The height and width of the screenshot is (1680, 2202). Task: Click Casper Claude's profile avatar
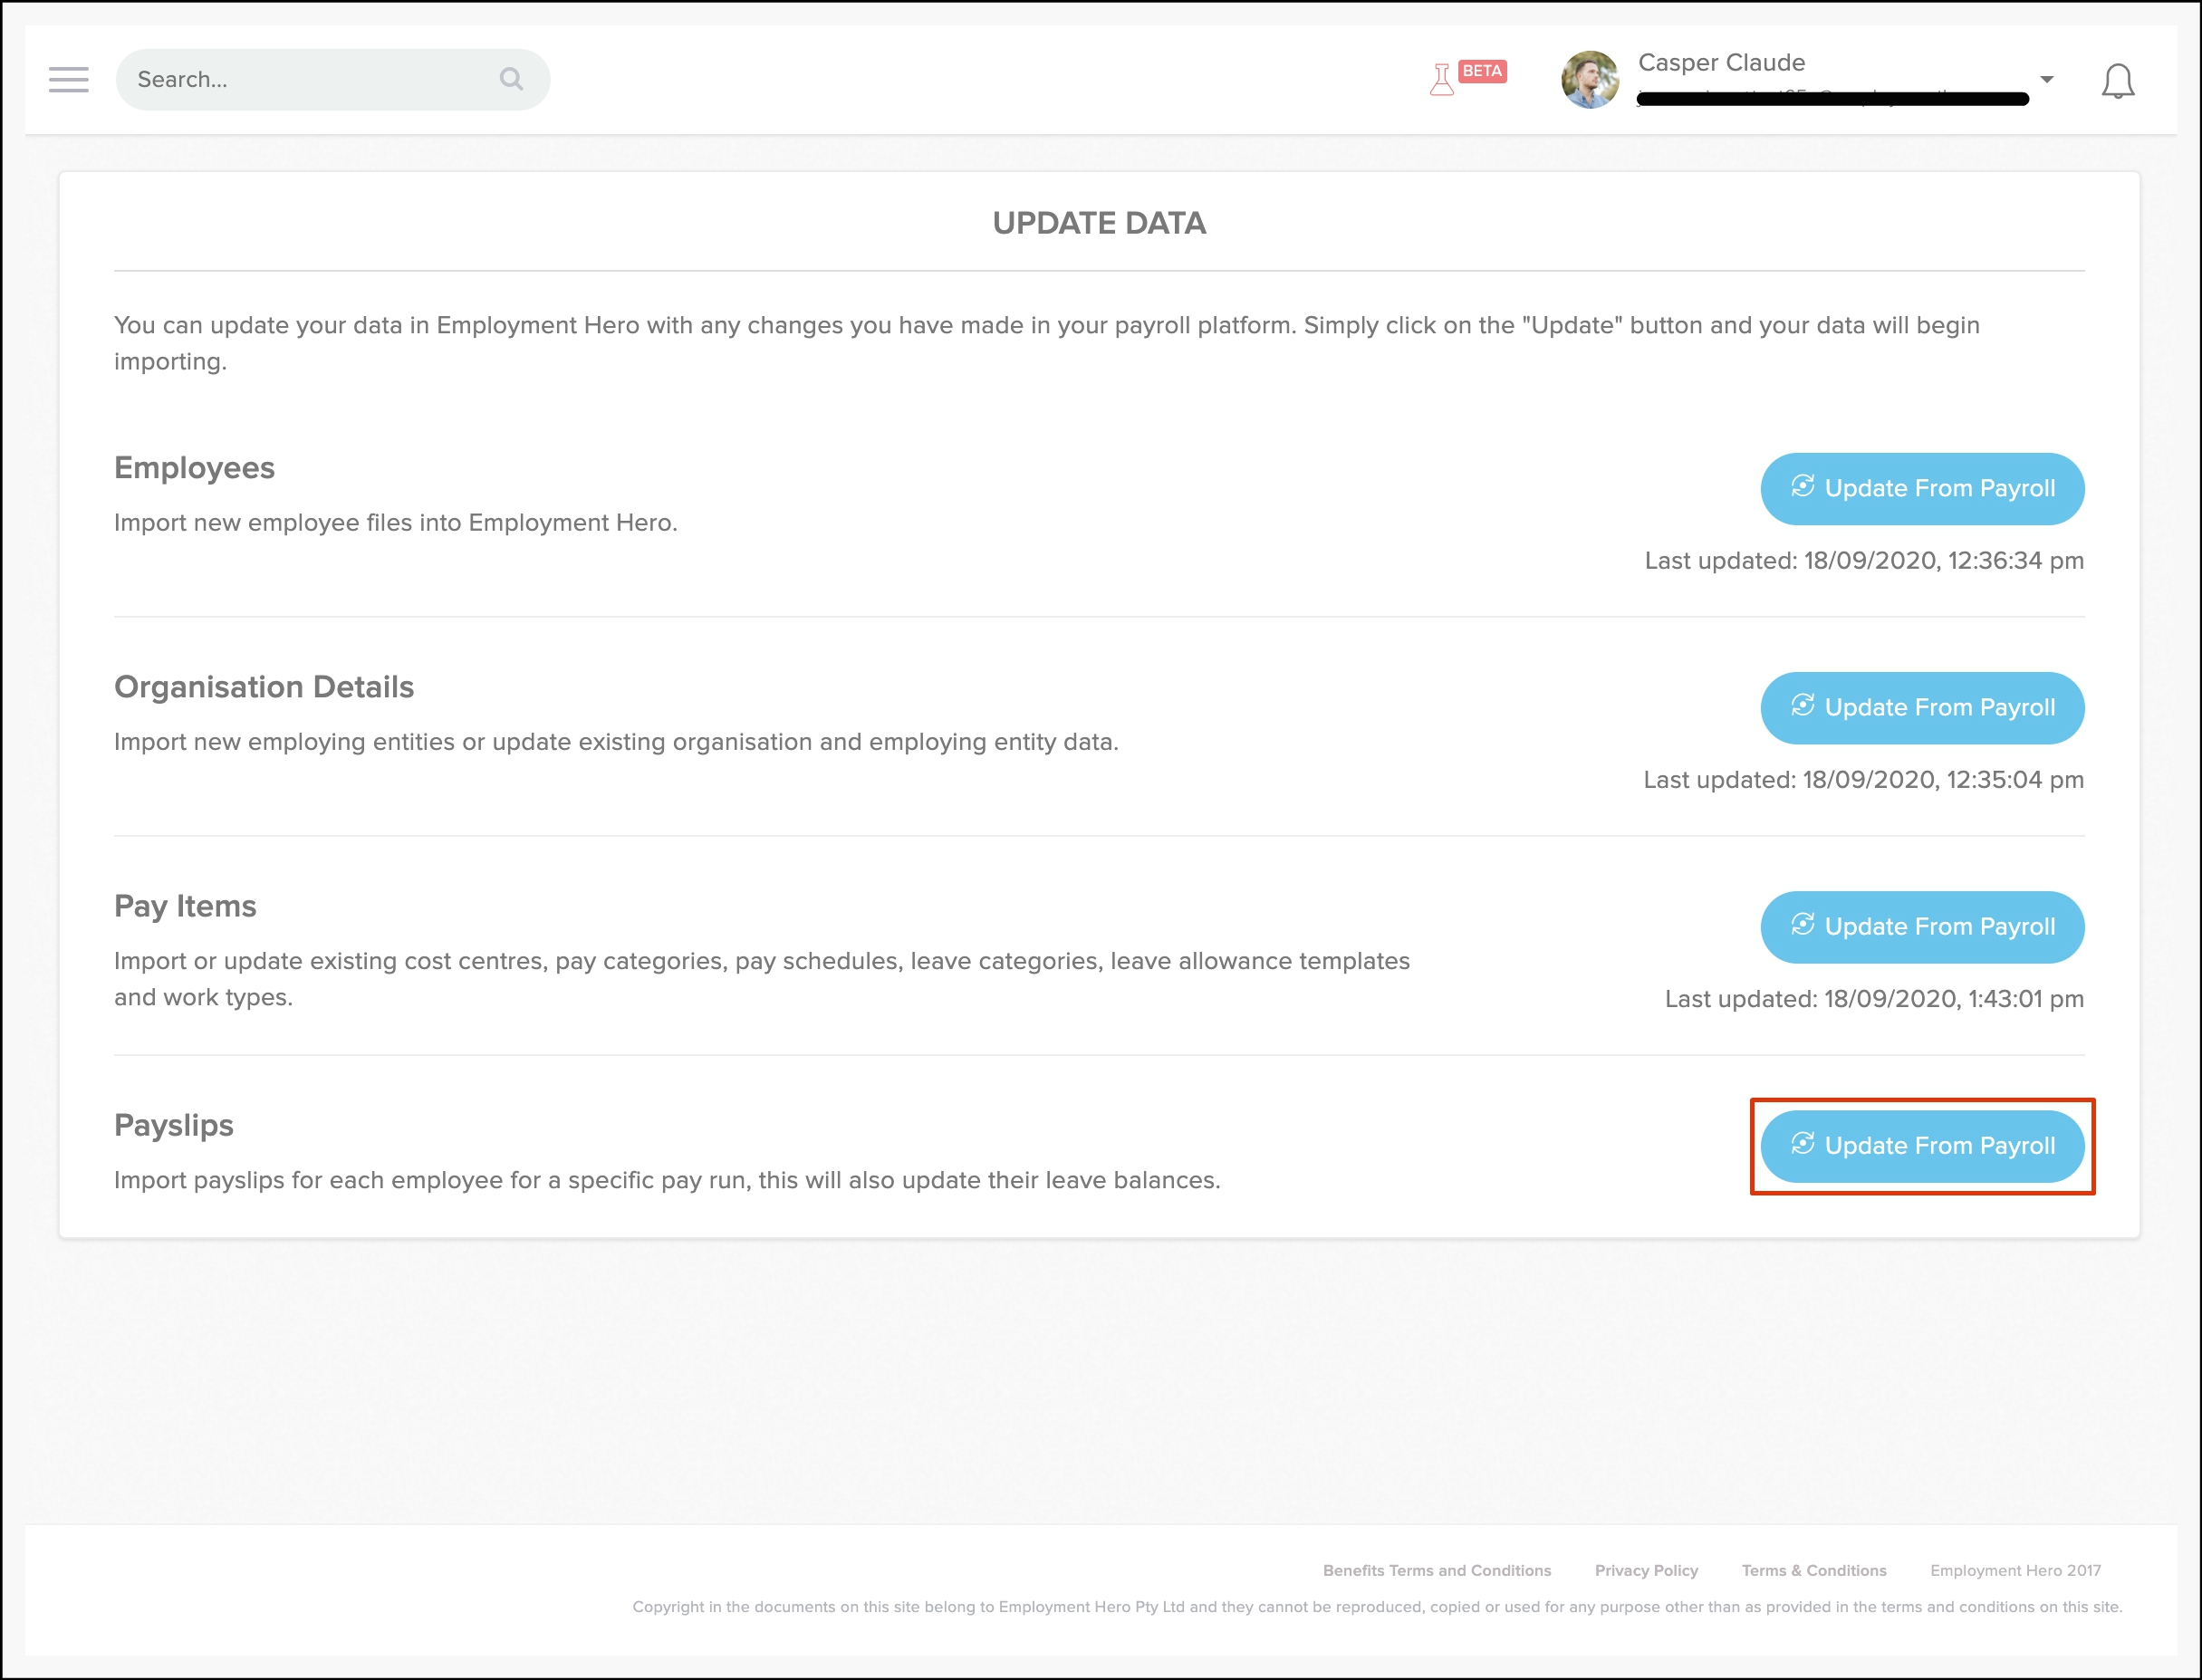(1590, 80)
